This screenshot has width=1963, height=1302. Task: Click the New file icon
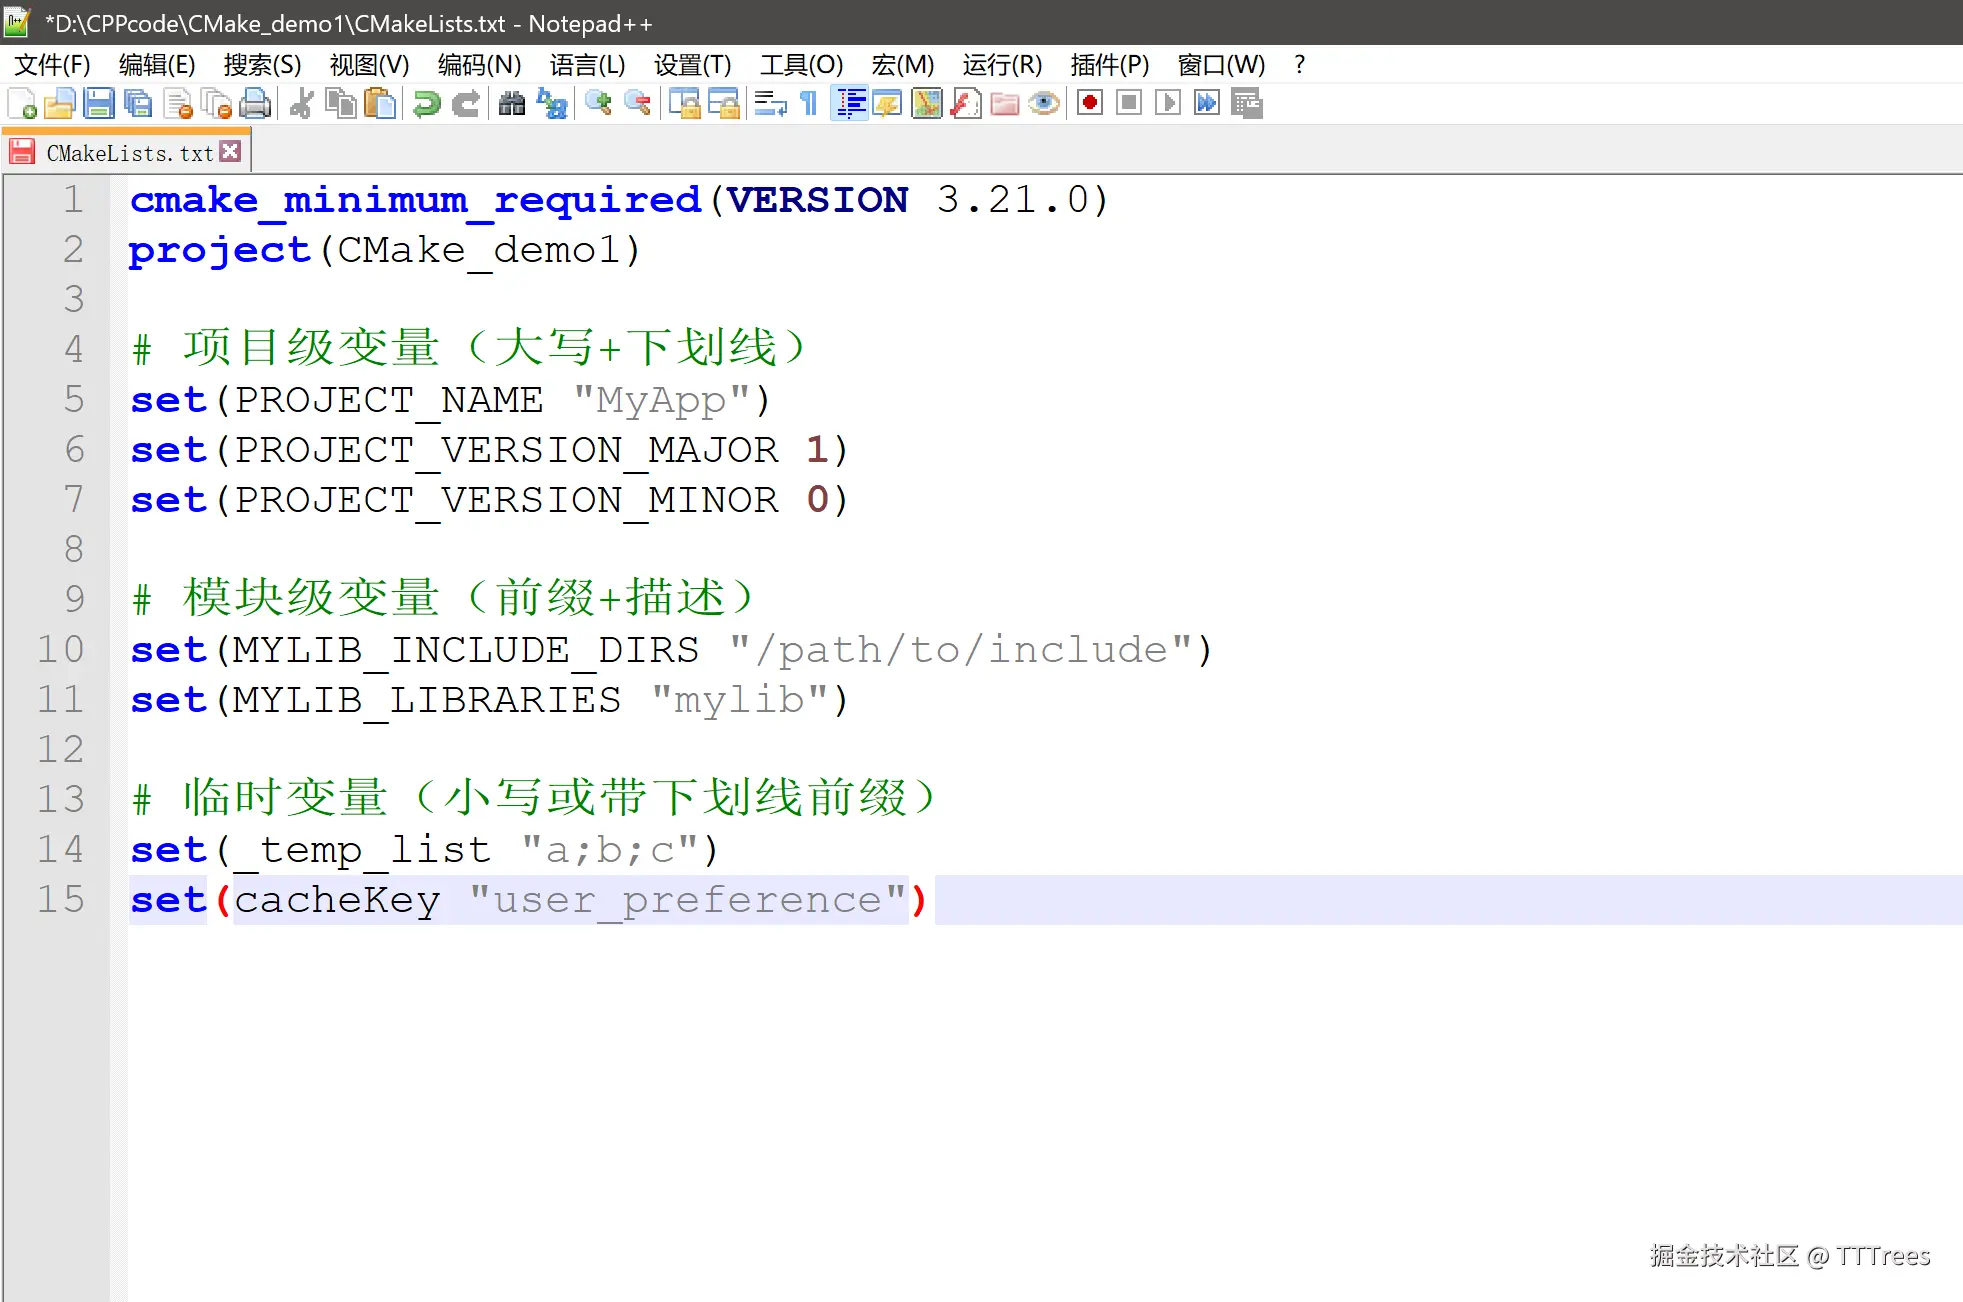click(22, 103)
